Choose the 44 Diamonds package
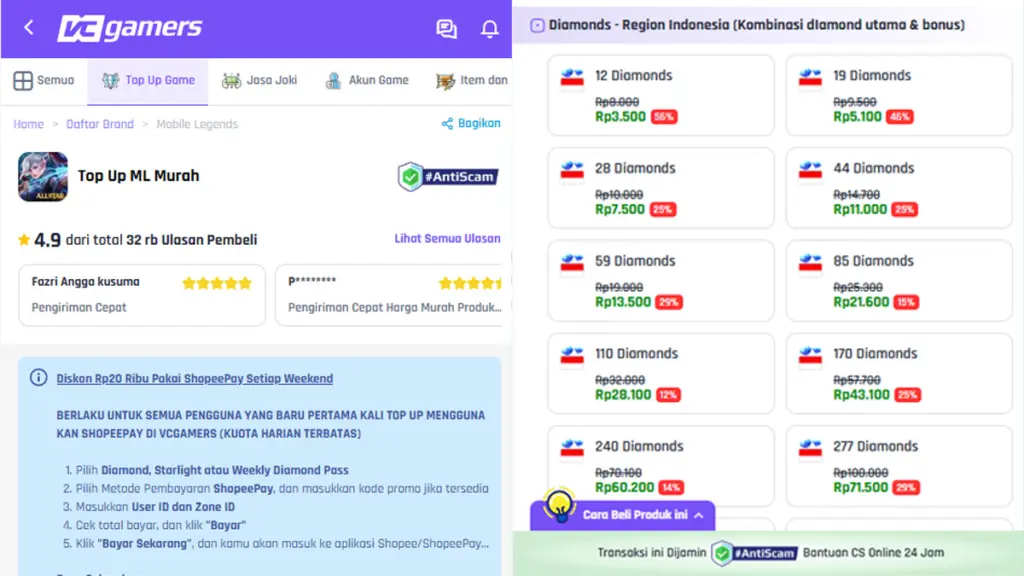The image size is (1024, 576). 899,188
